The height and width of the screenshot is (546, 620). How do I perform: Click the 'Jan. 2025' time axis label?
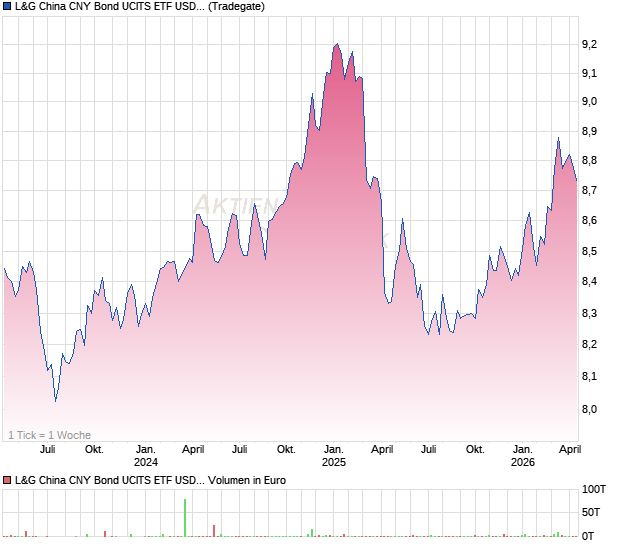coord(334,456)
